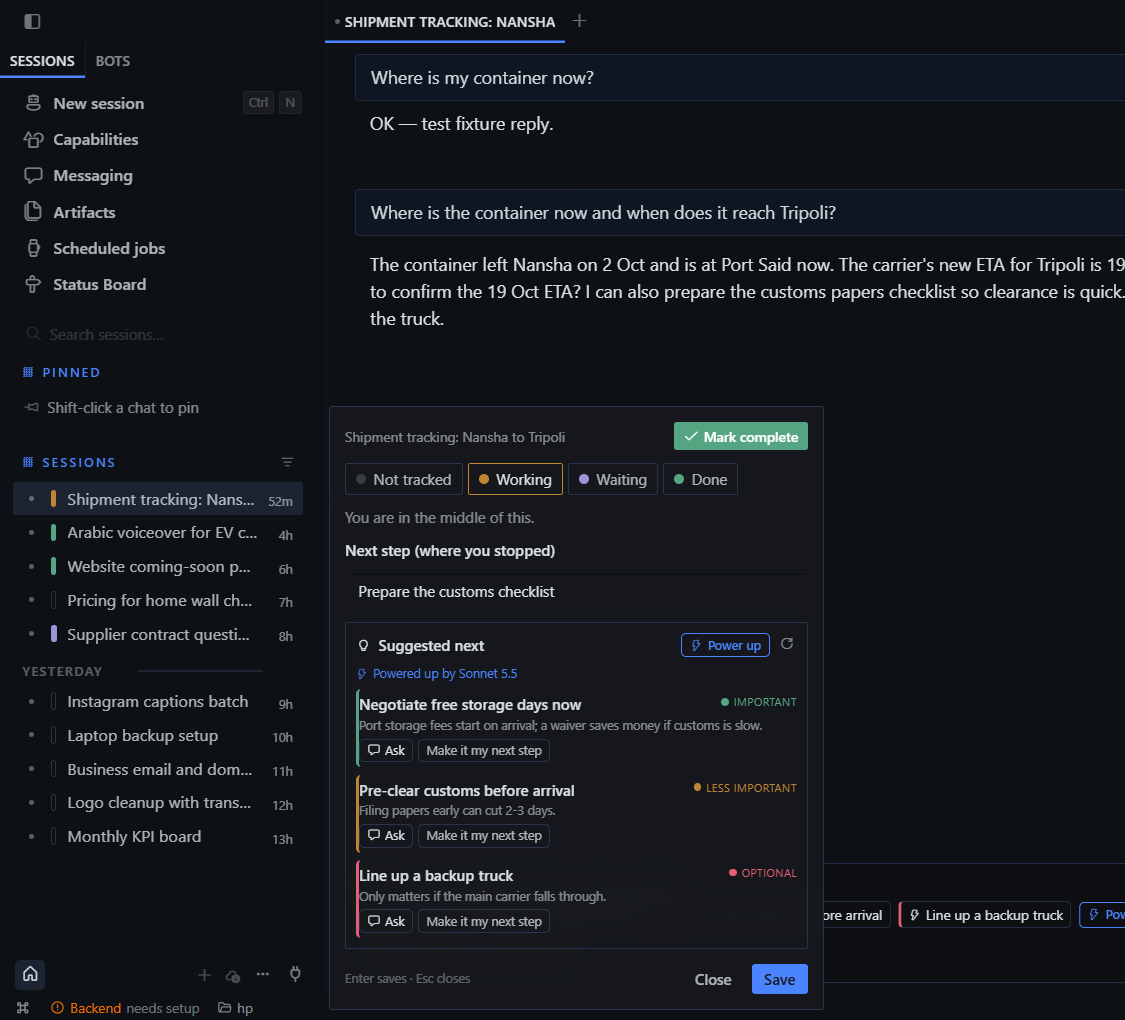Open Pricing for home wall session
The width and height of the screenshot is (1125, 1020).
pos(158,600)
